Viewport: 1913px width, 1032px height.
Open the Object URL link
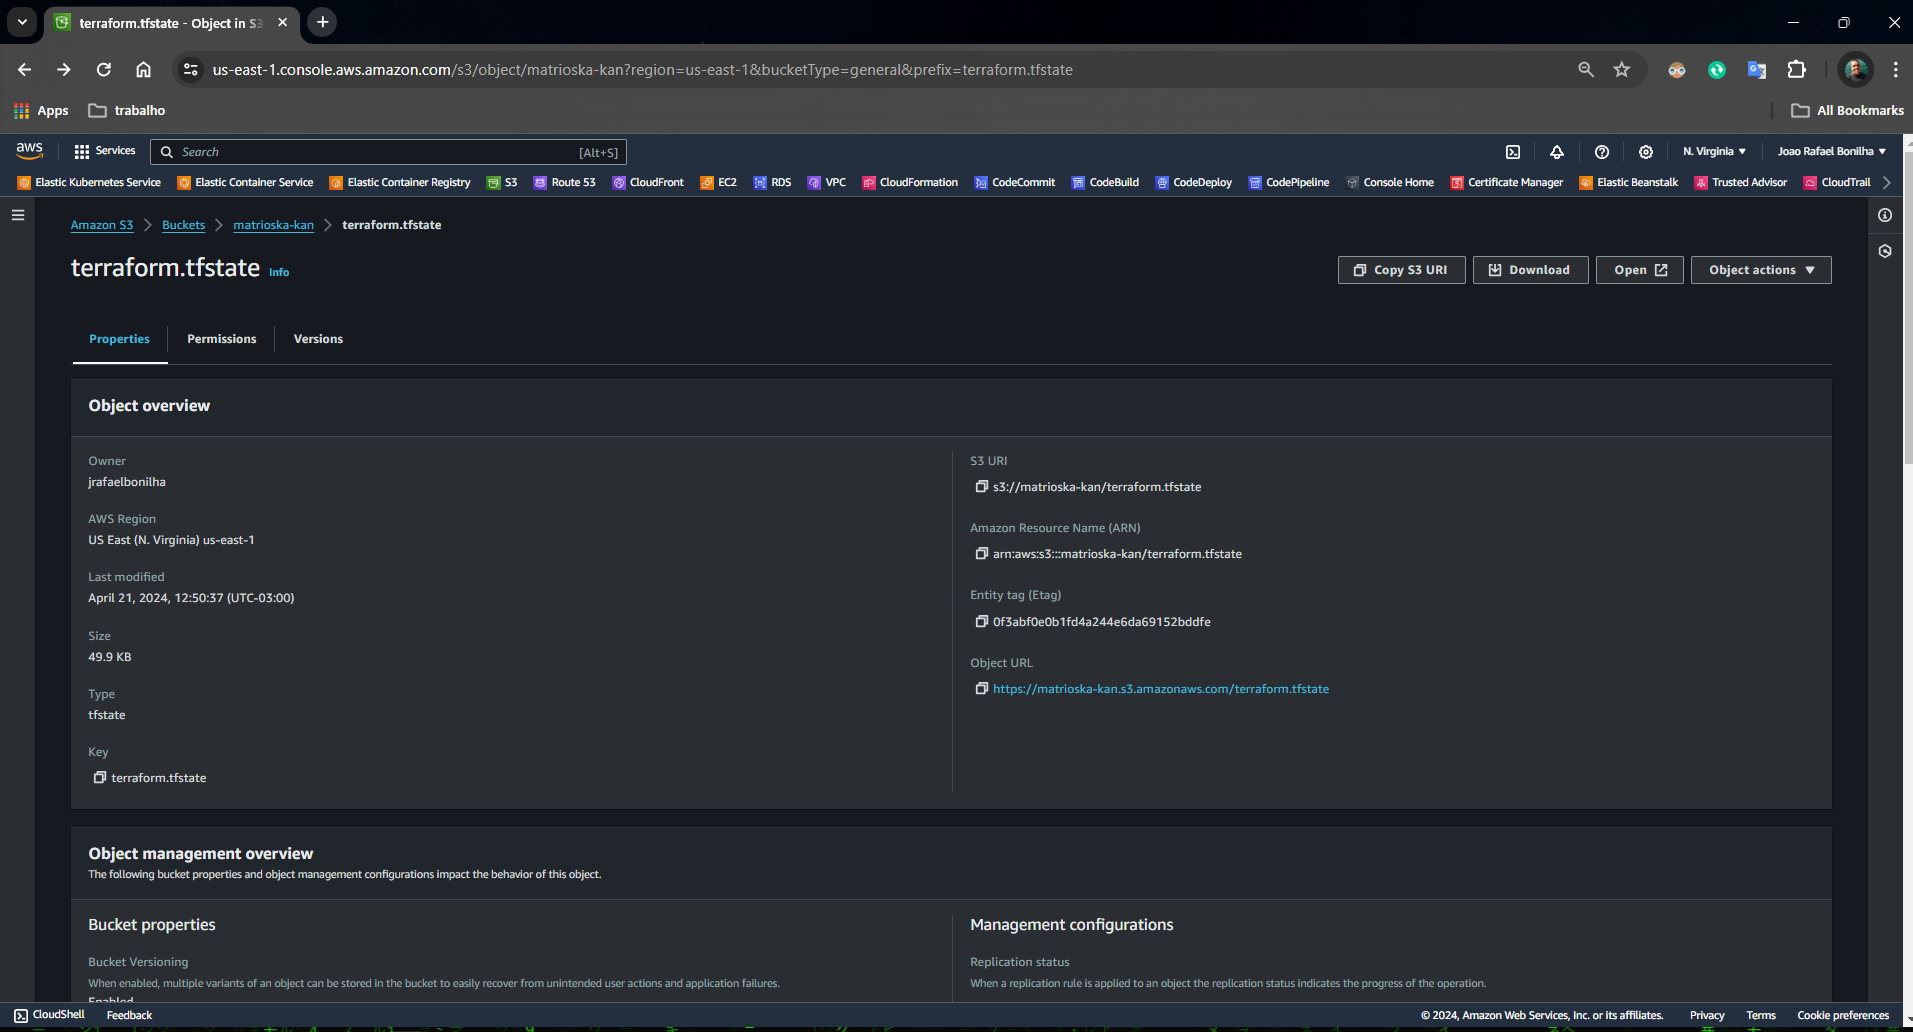pyautogui.click(x=1161, y=689)
